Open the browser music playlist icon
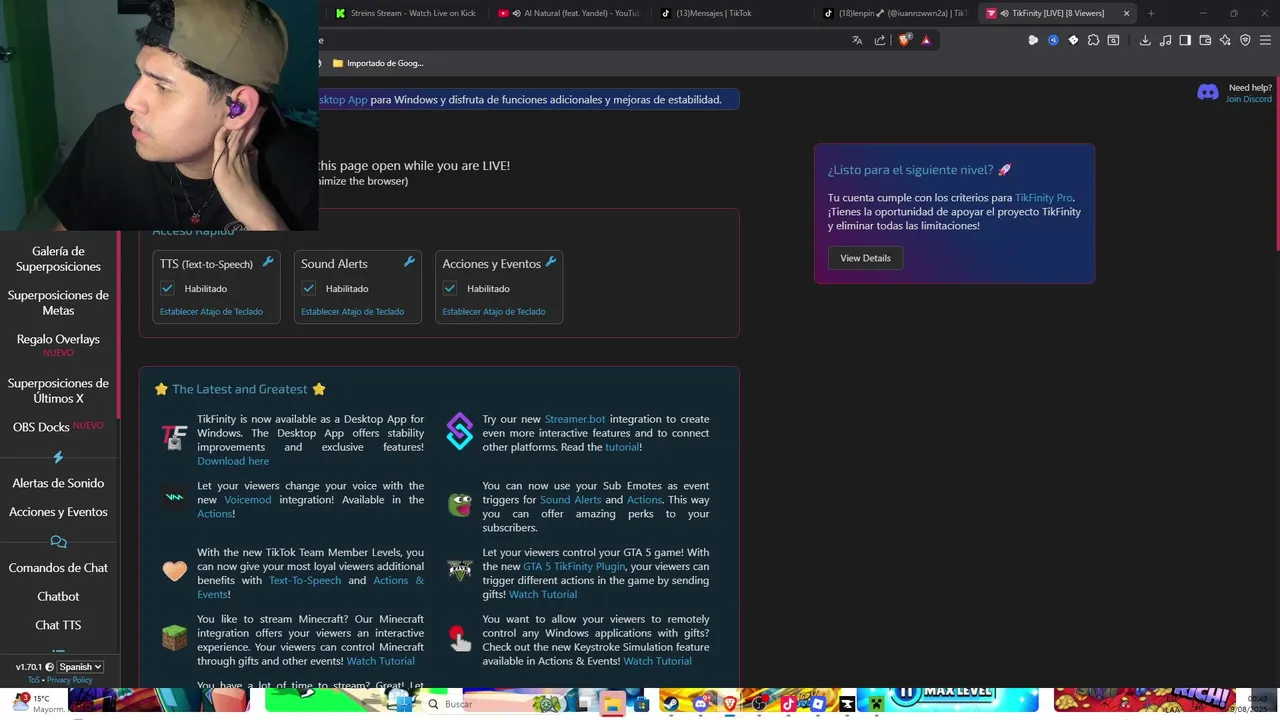This screenshot has width=1280, height=720. tap(1165, 40)
